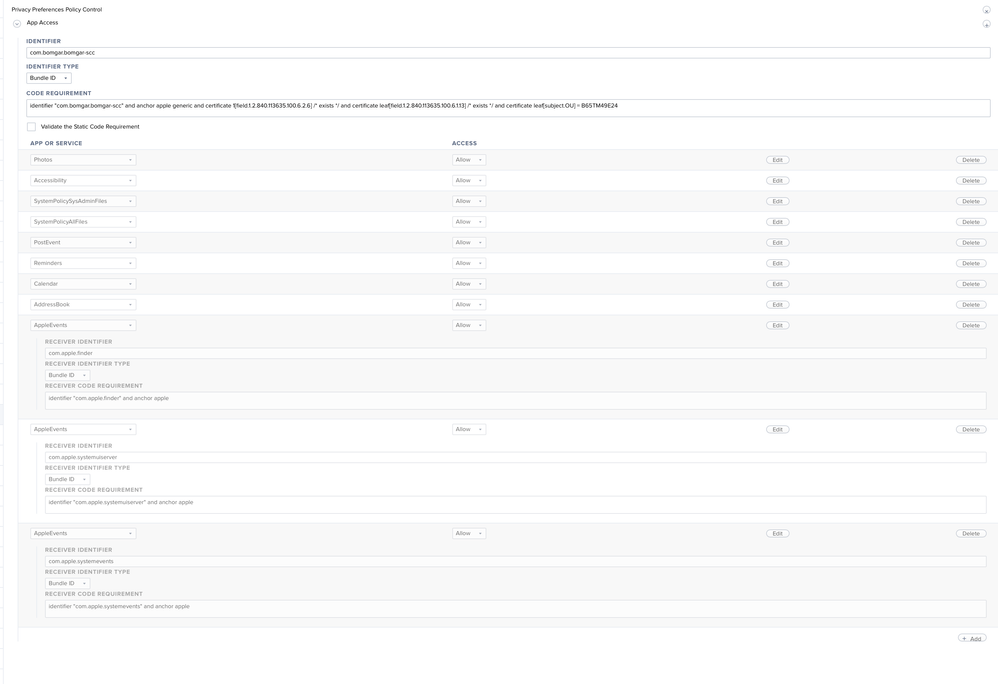
Task: Open the AppleEvents service dropdown for com.apple.finder
Action: 83,325
